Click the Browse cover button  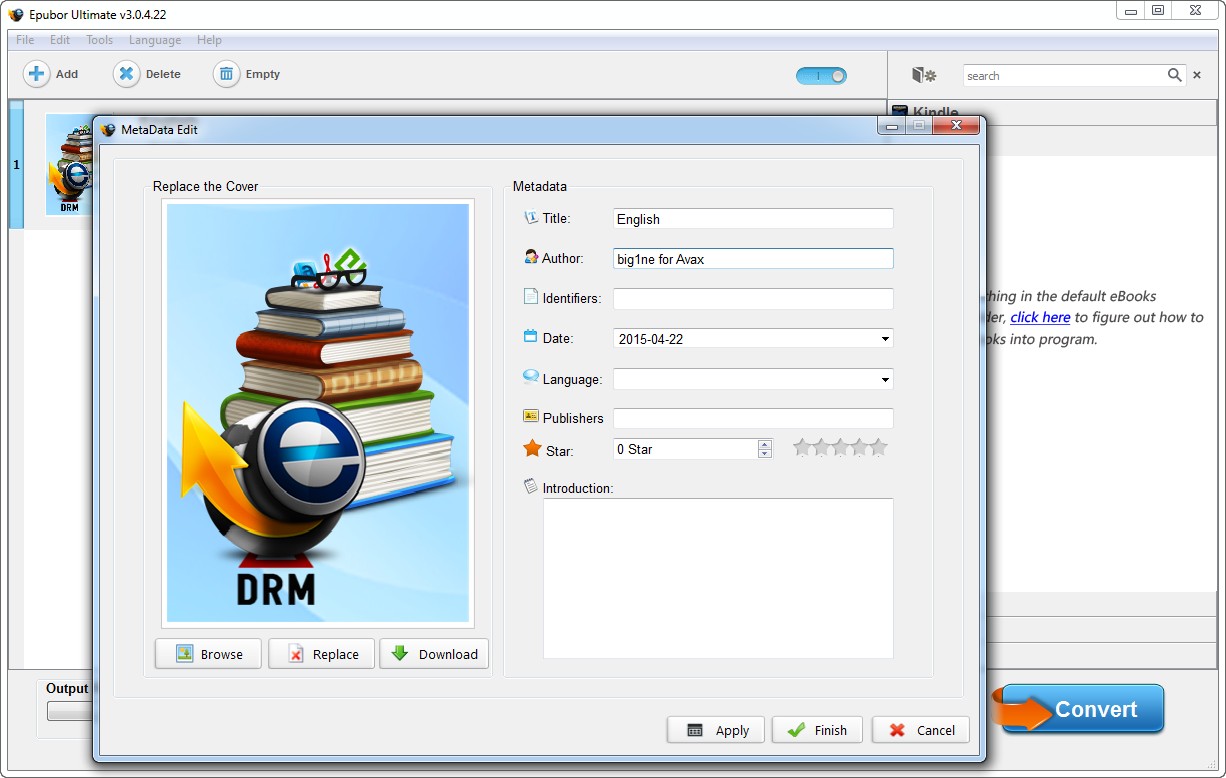(x=208, y=654)
